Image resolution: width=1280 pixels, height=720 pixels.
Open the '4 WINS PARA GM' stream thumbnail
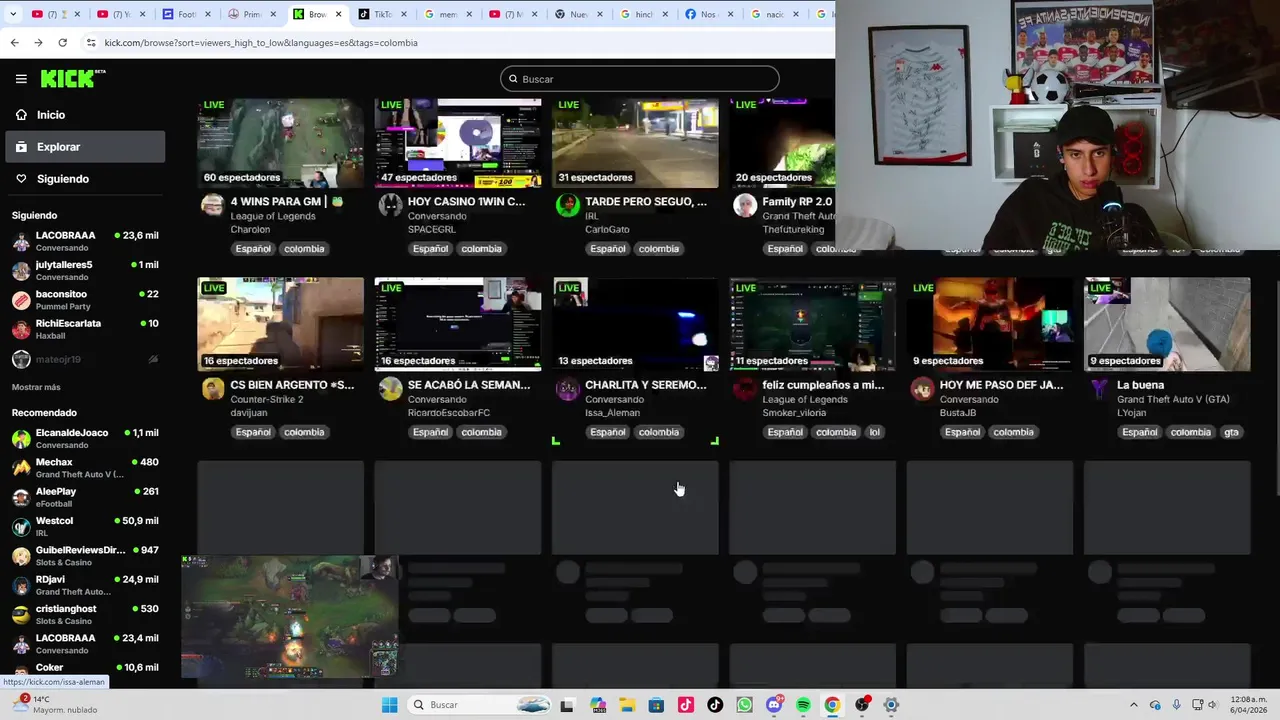(280, 143)
